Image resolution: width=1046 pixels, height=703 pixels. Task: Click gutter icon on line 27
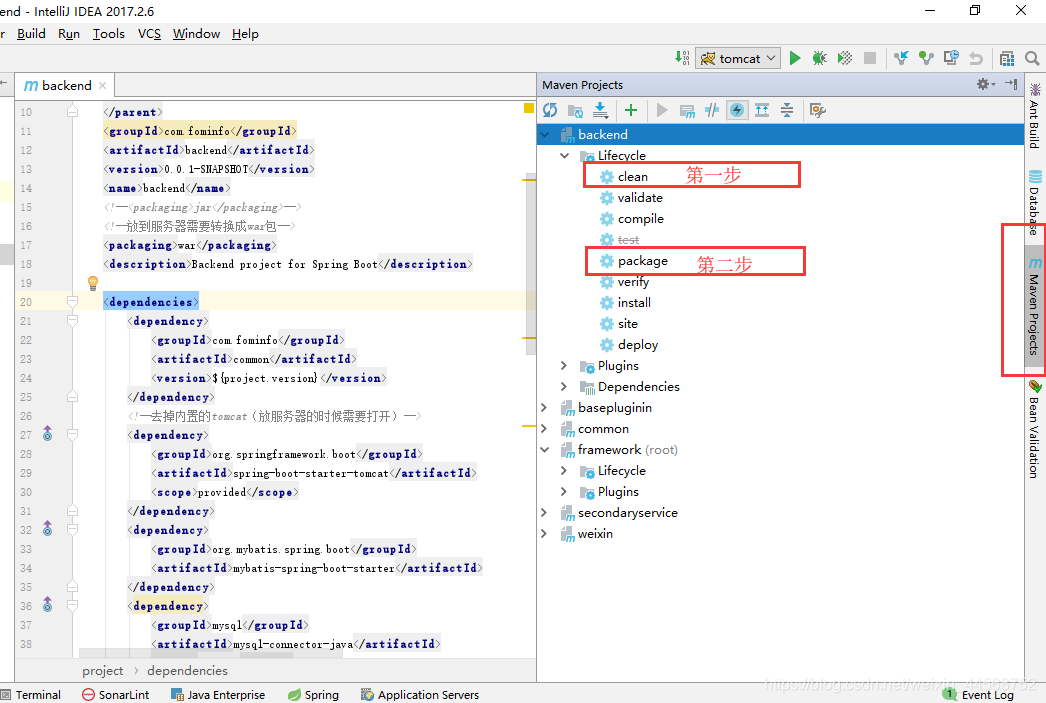pyautogui.click(x=47, y=434)
